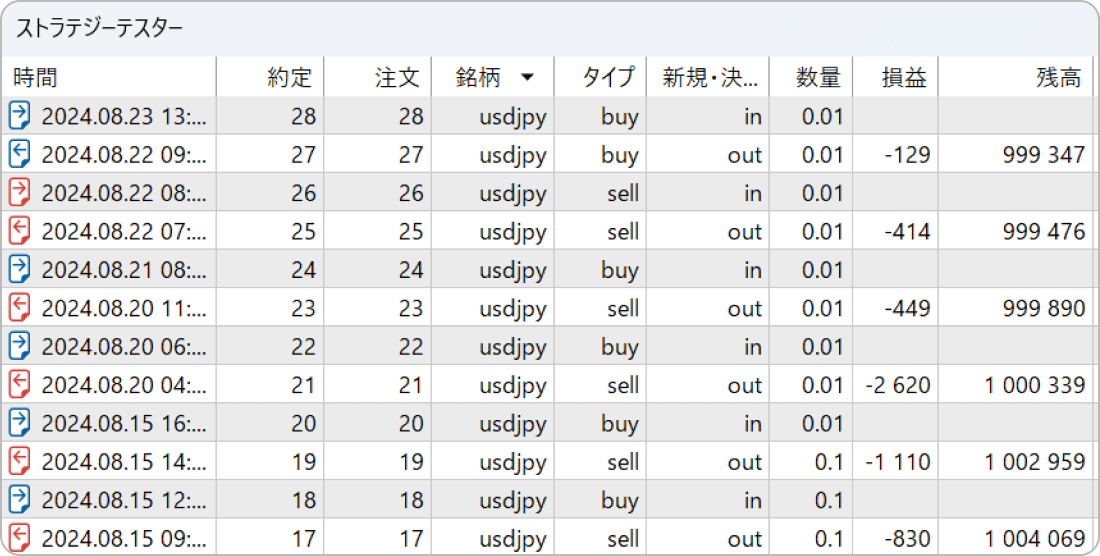Image resolution: width=1100 pixels, height=556 pixels.
Task: Sort by the 約定 column header
Action: pos(290,78)
